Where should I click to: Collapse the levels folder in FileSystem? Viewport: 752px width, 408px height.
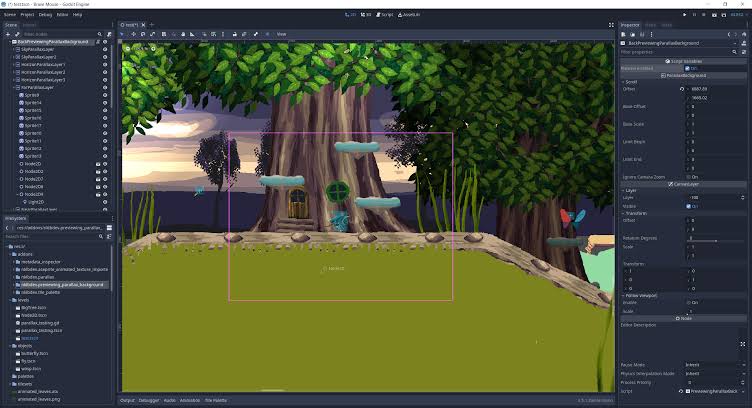(10, 300)
